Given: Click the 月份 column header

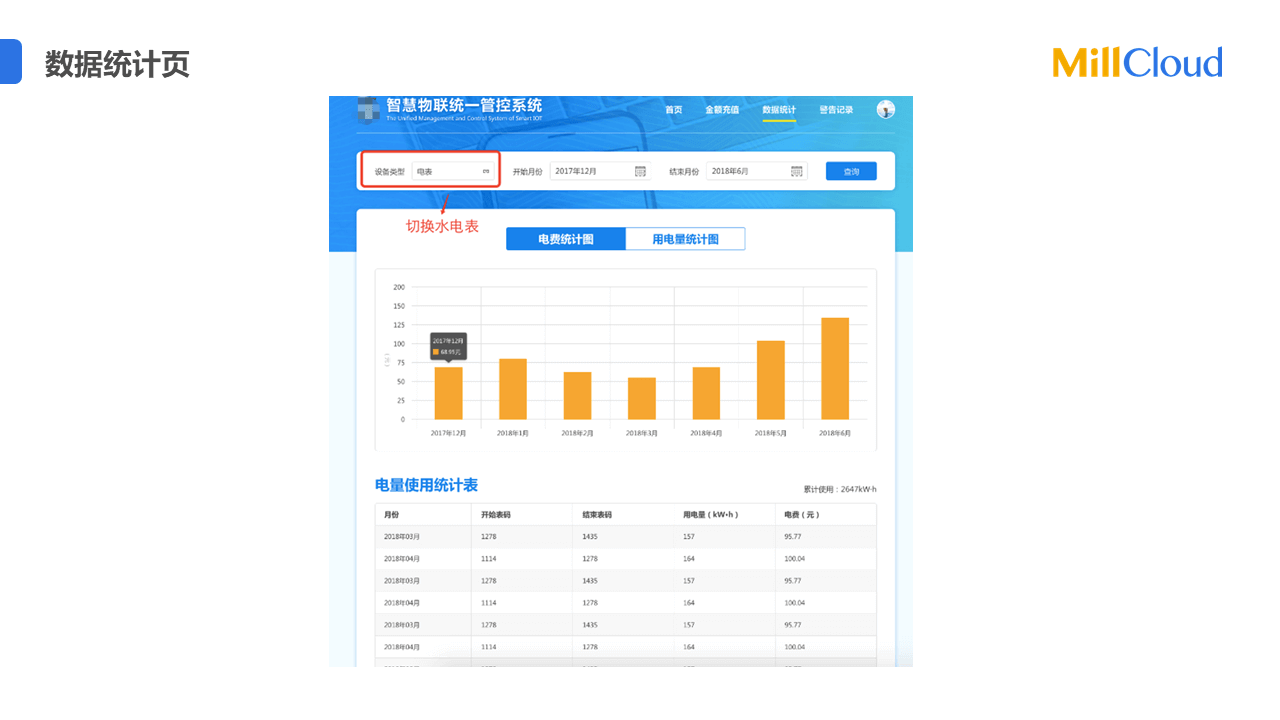Looking at the screenshot, I should click(392, 515).
